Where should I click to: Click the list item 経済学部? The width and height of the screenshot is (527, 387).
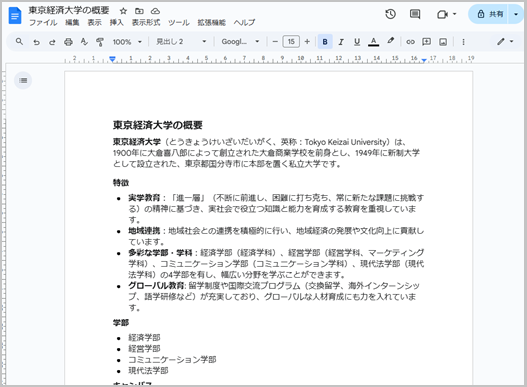pos(144,337)
